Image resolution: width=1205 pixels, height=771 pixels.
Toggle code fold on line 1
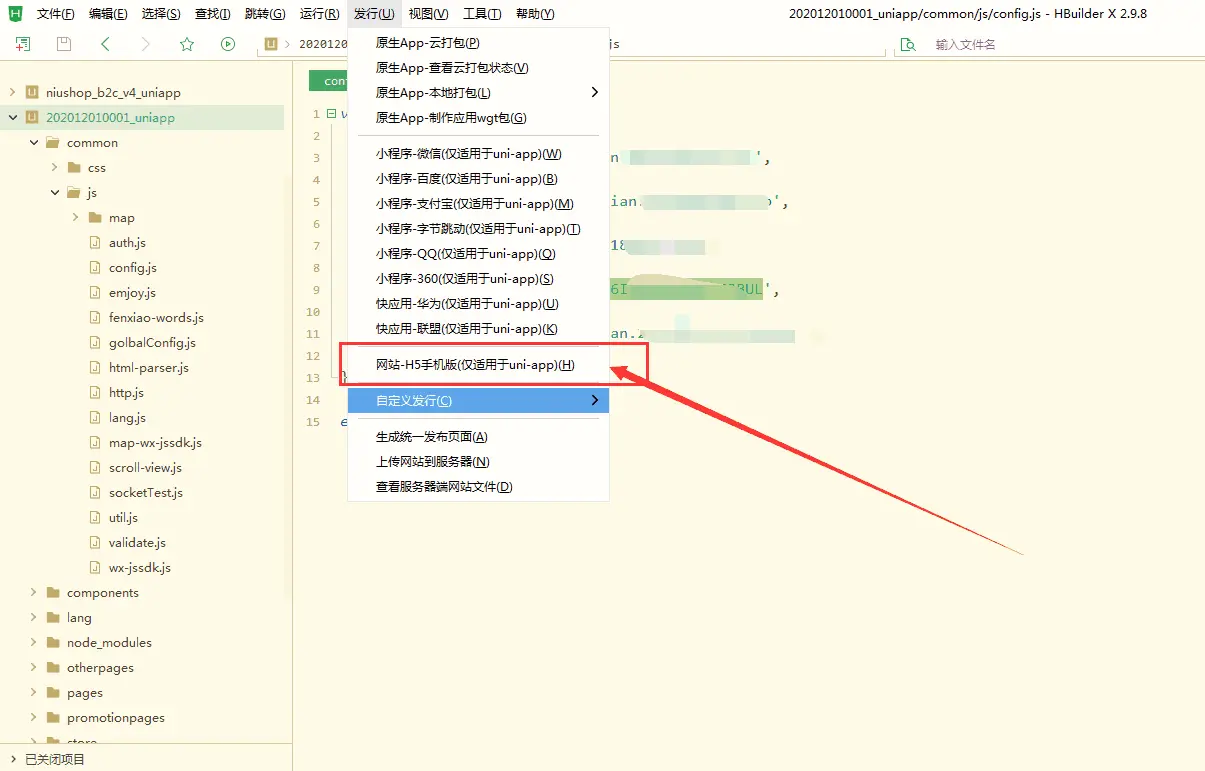pos(331,114)
